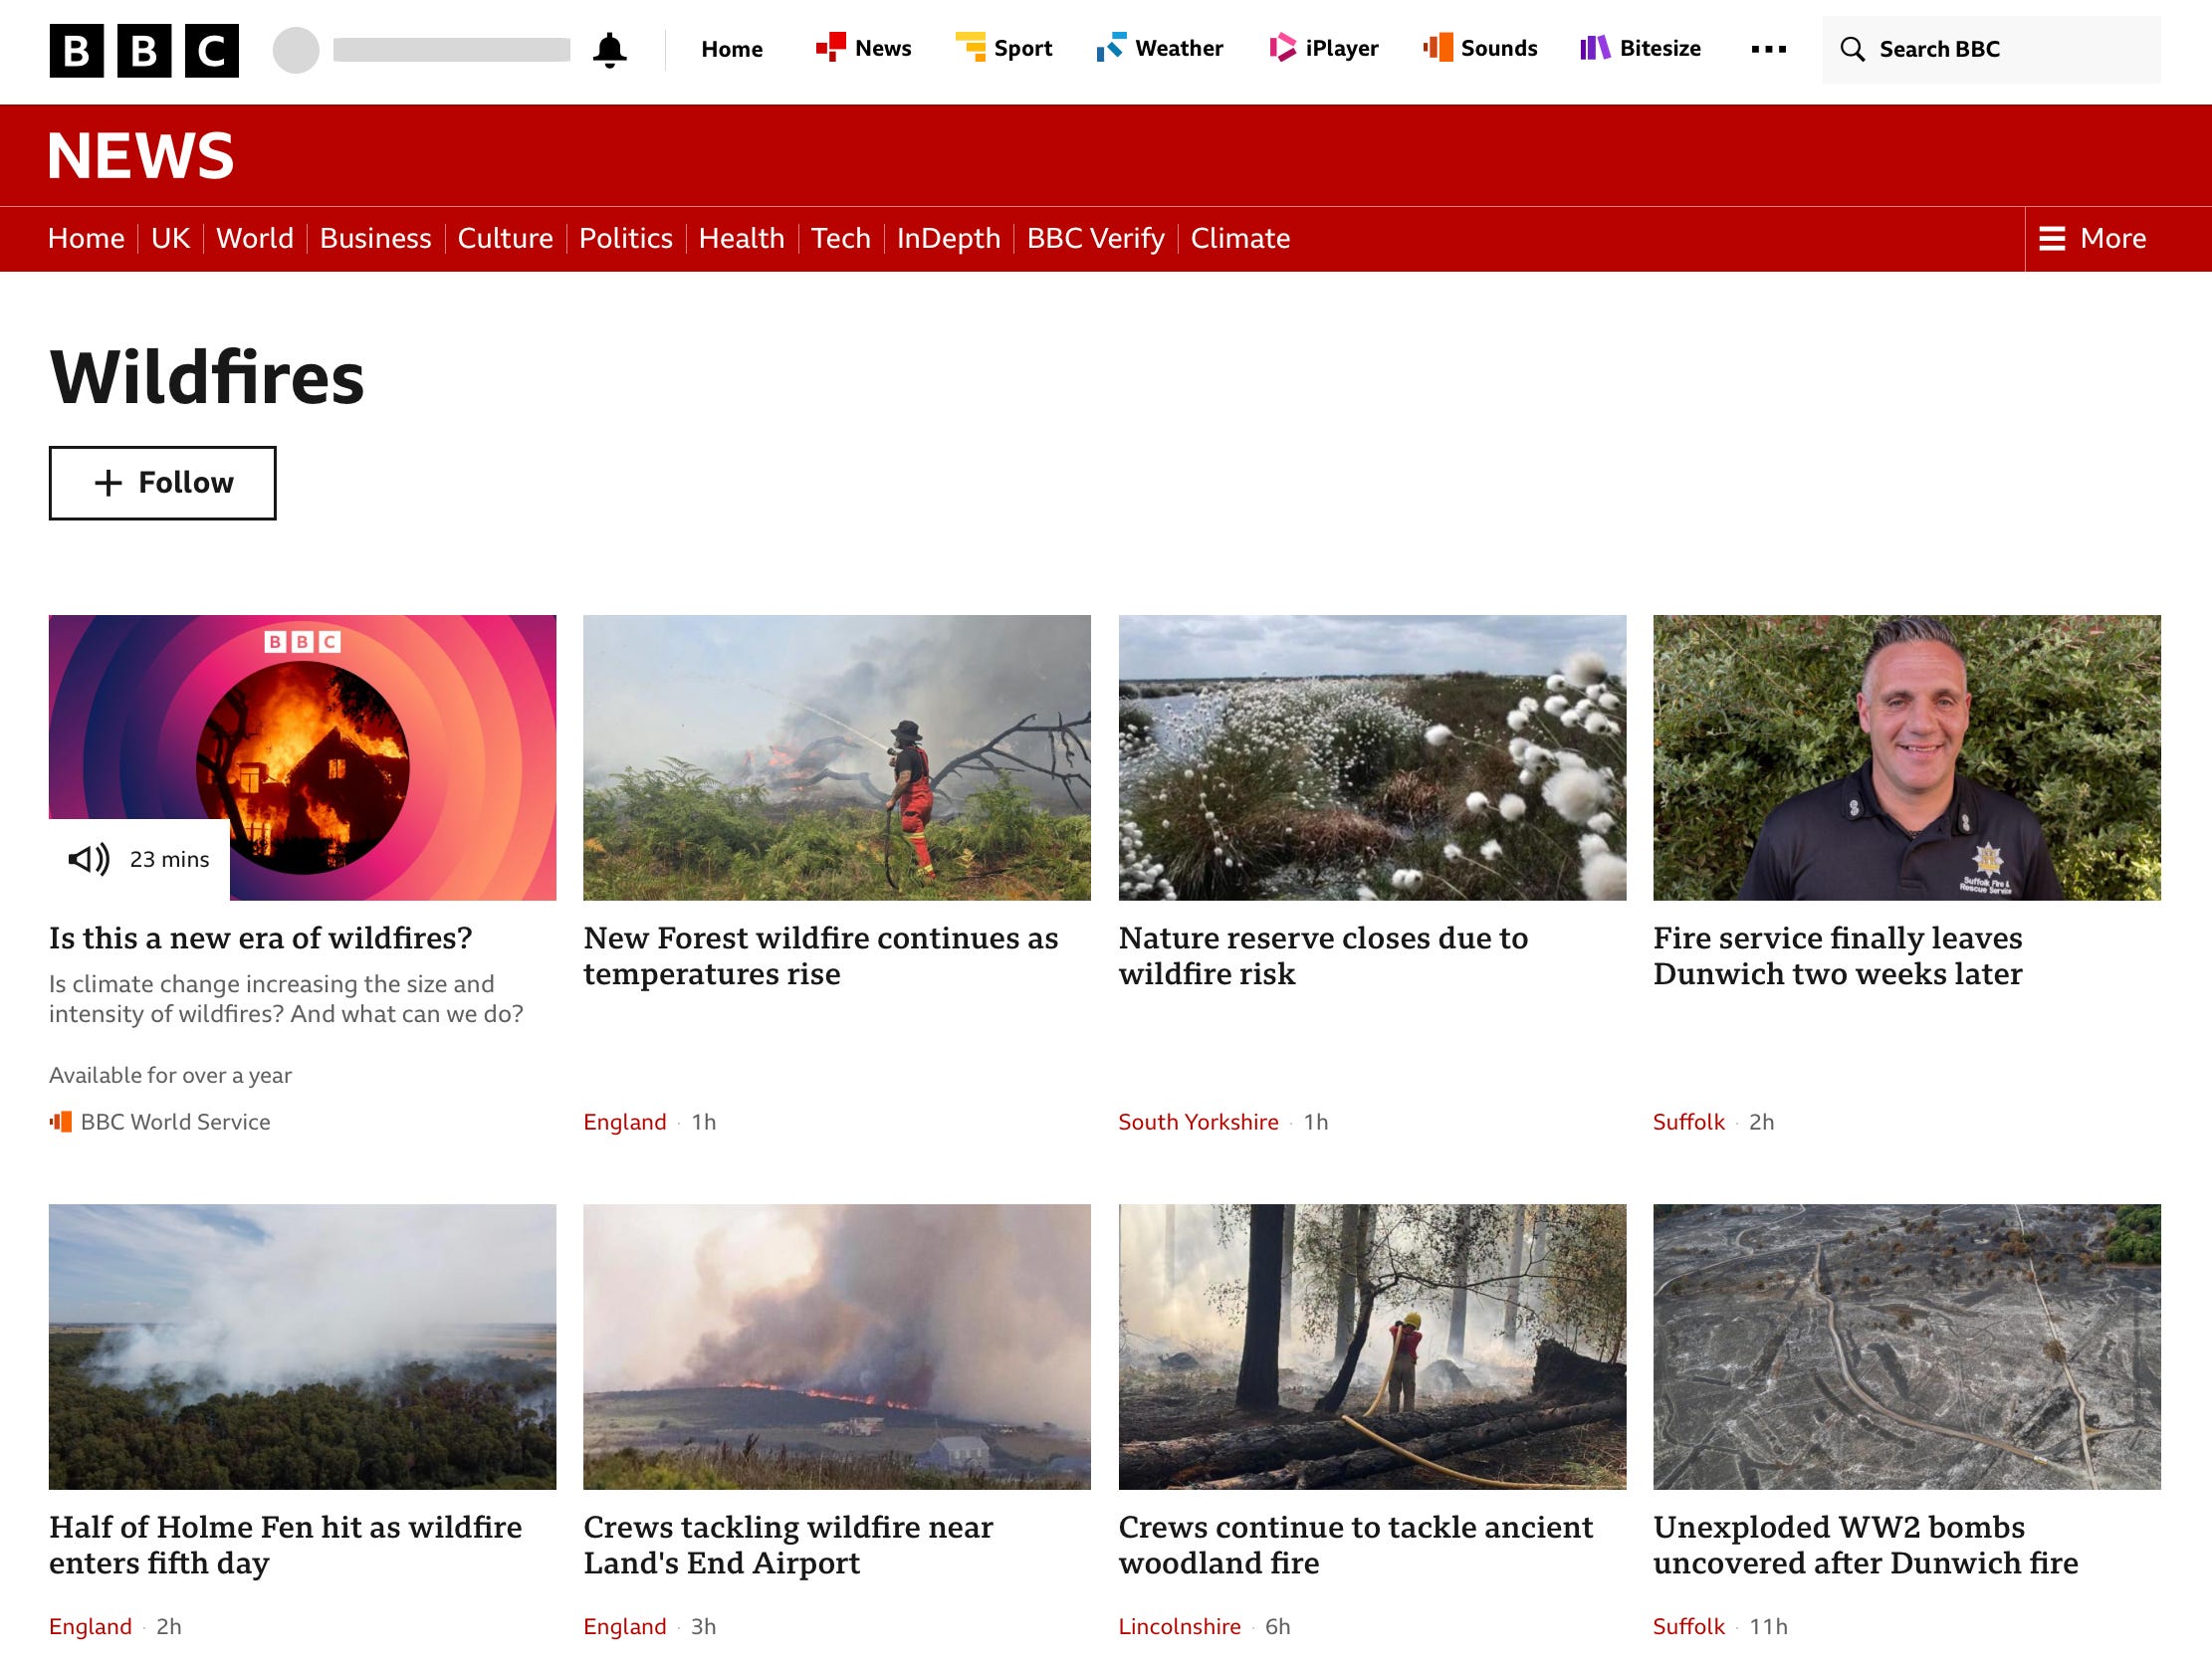
Task: Click the yellow Sport icon
Action: pyautogui.click(x=970, y=48)
